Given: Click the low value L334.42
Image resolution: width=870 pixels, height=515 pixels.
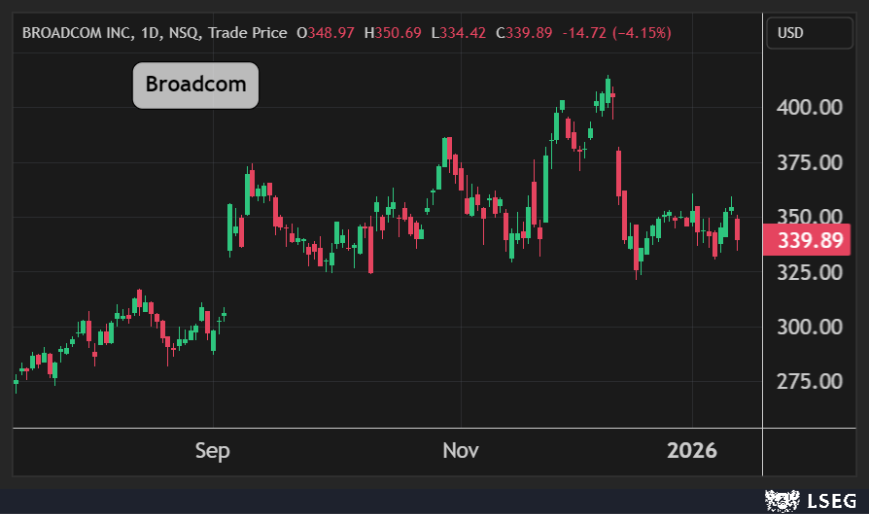Looking at the screenshot, I should pyautogui.click(x=458, y=33).
